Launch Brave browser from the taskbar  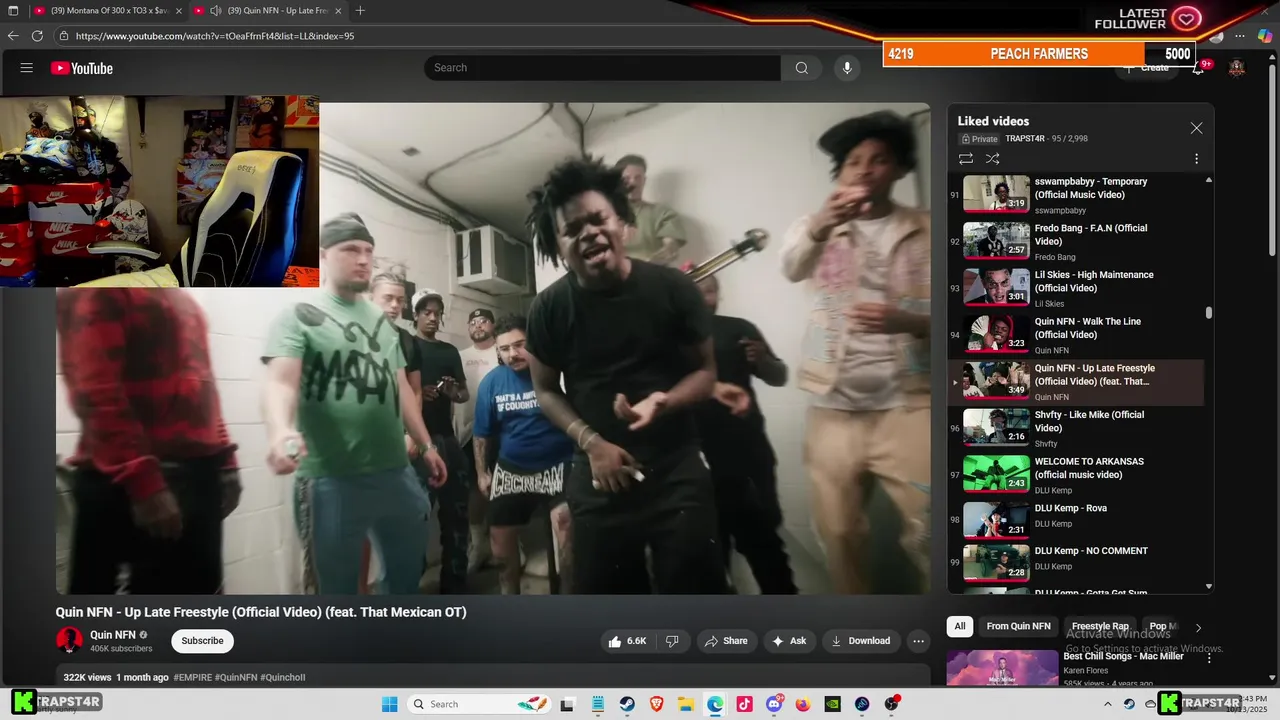pyautogui.click(x=657, y=704)
